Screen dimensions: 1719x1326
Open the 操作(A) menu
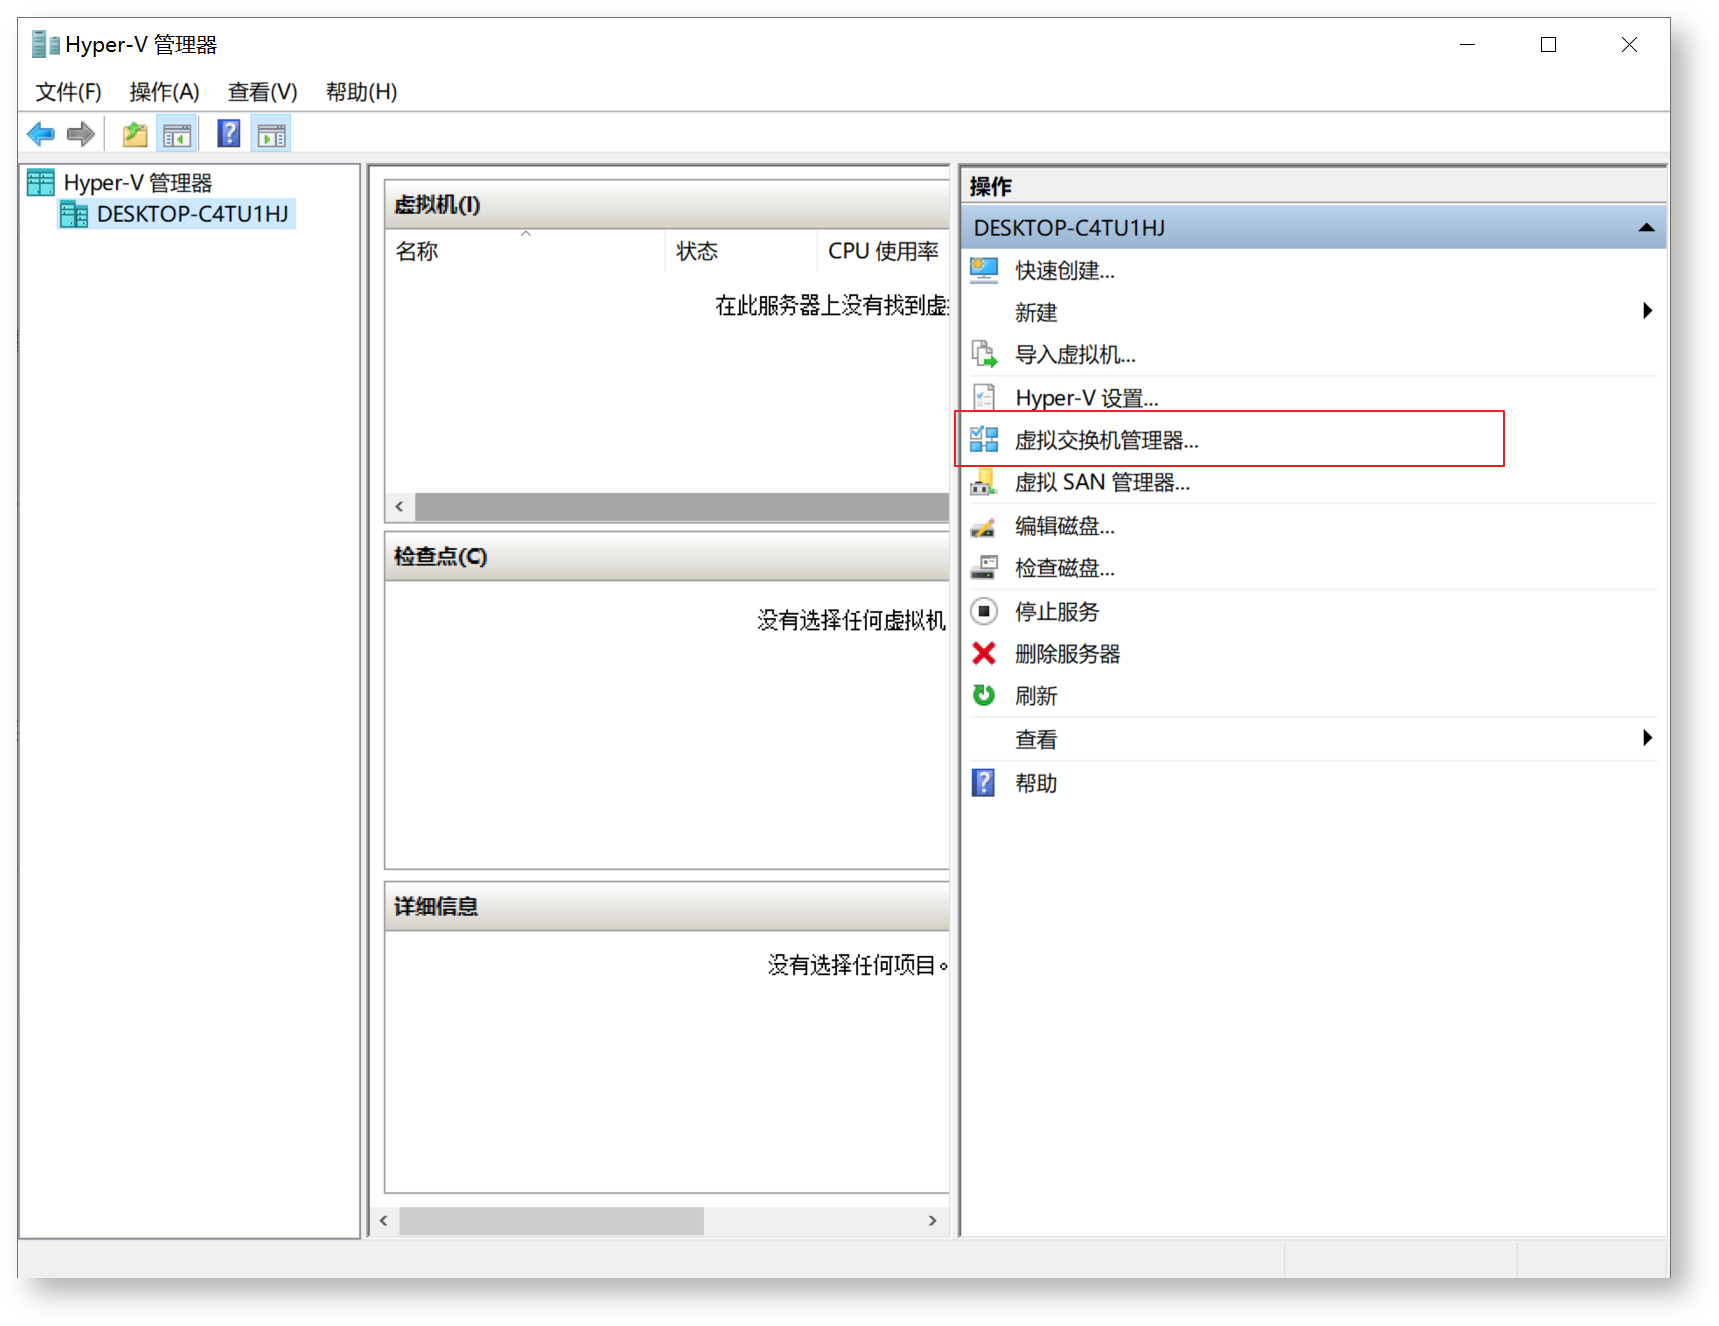click(164, 92)
